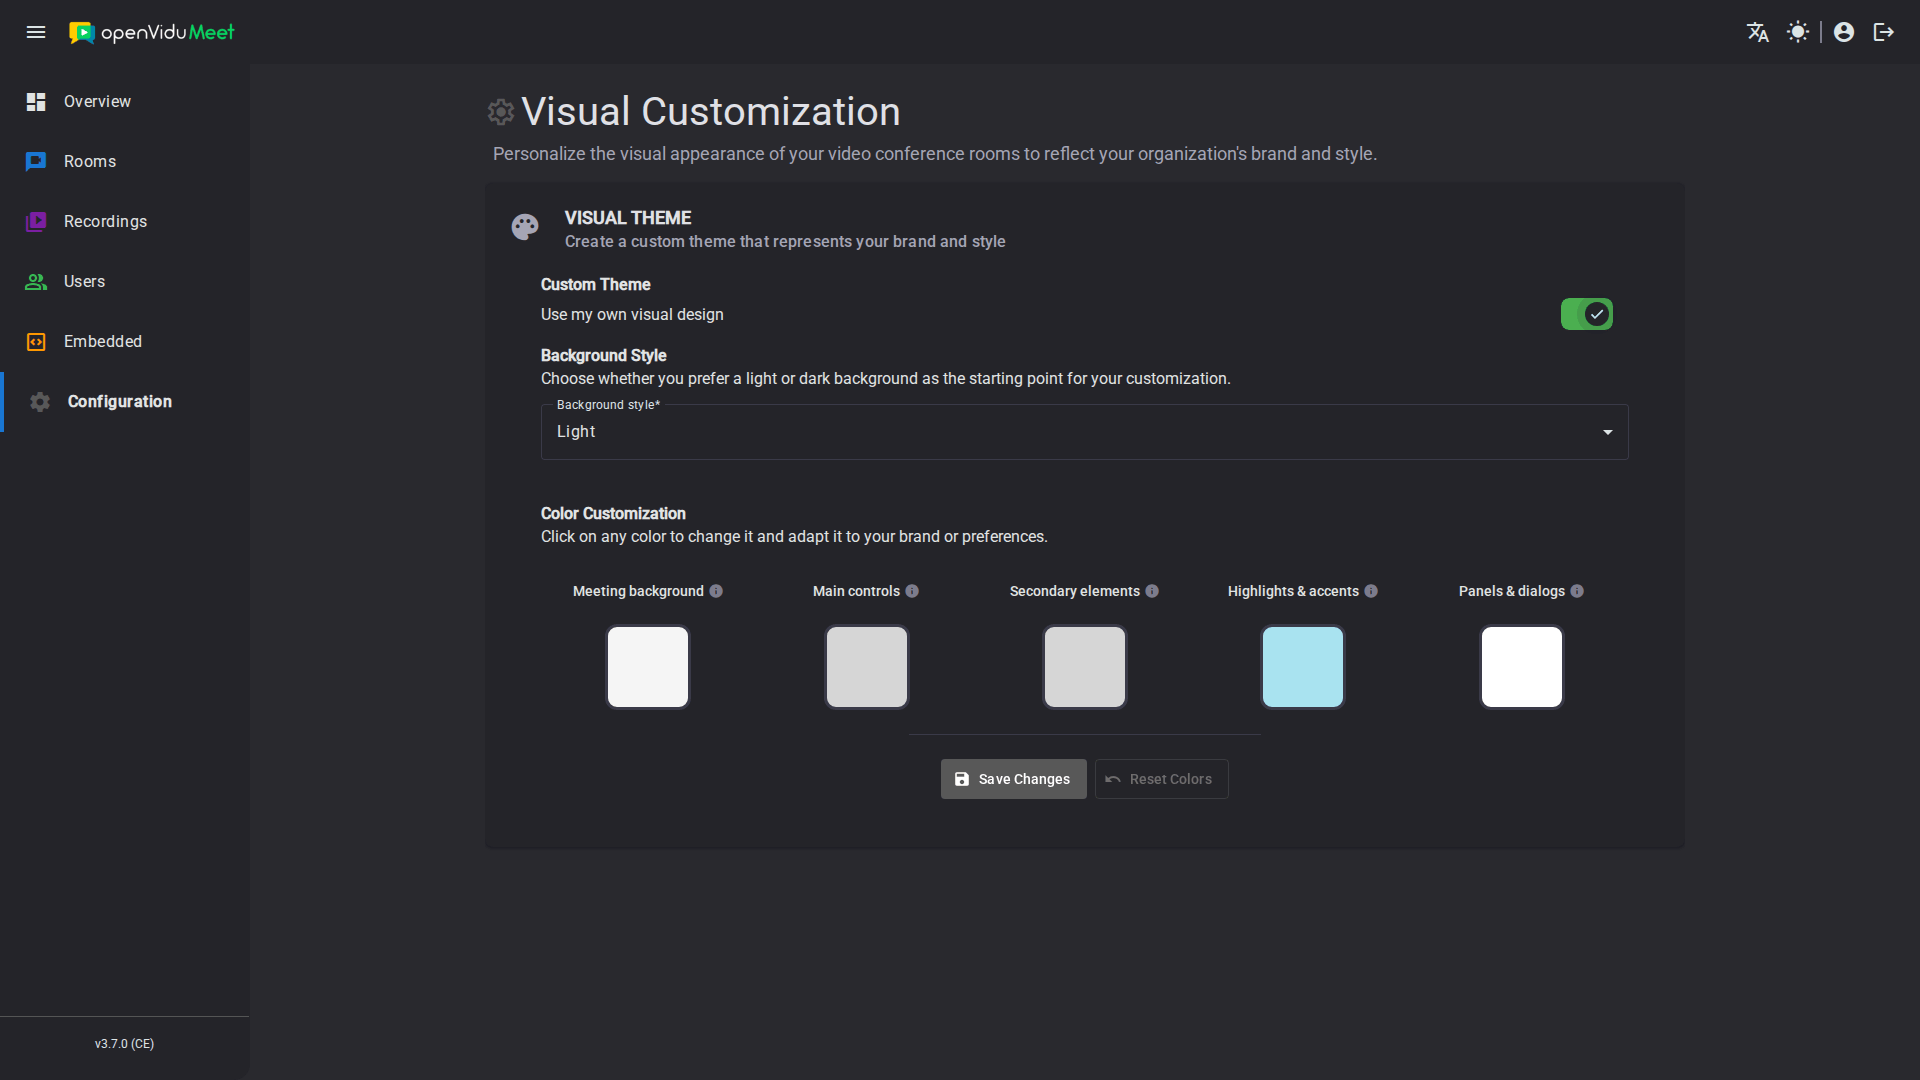The image size is (1920, 1080).
Task: Click Save Changes button
Action: (x=1013, y=779)
